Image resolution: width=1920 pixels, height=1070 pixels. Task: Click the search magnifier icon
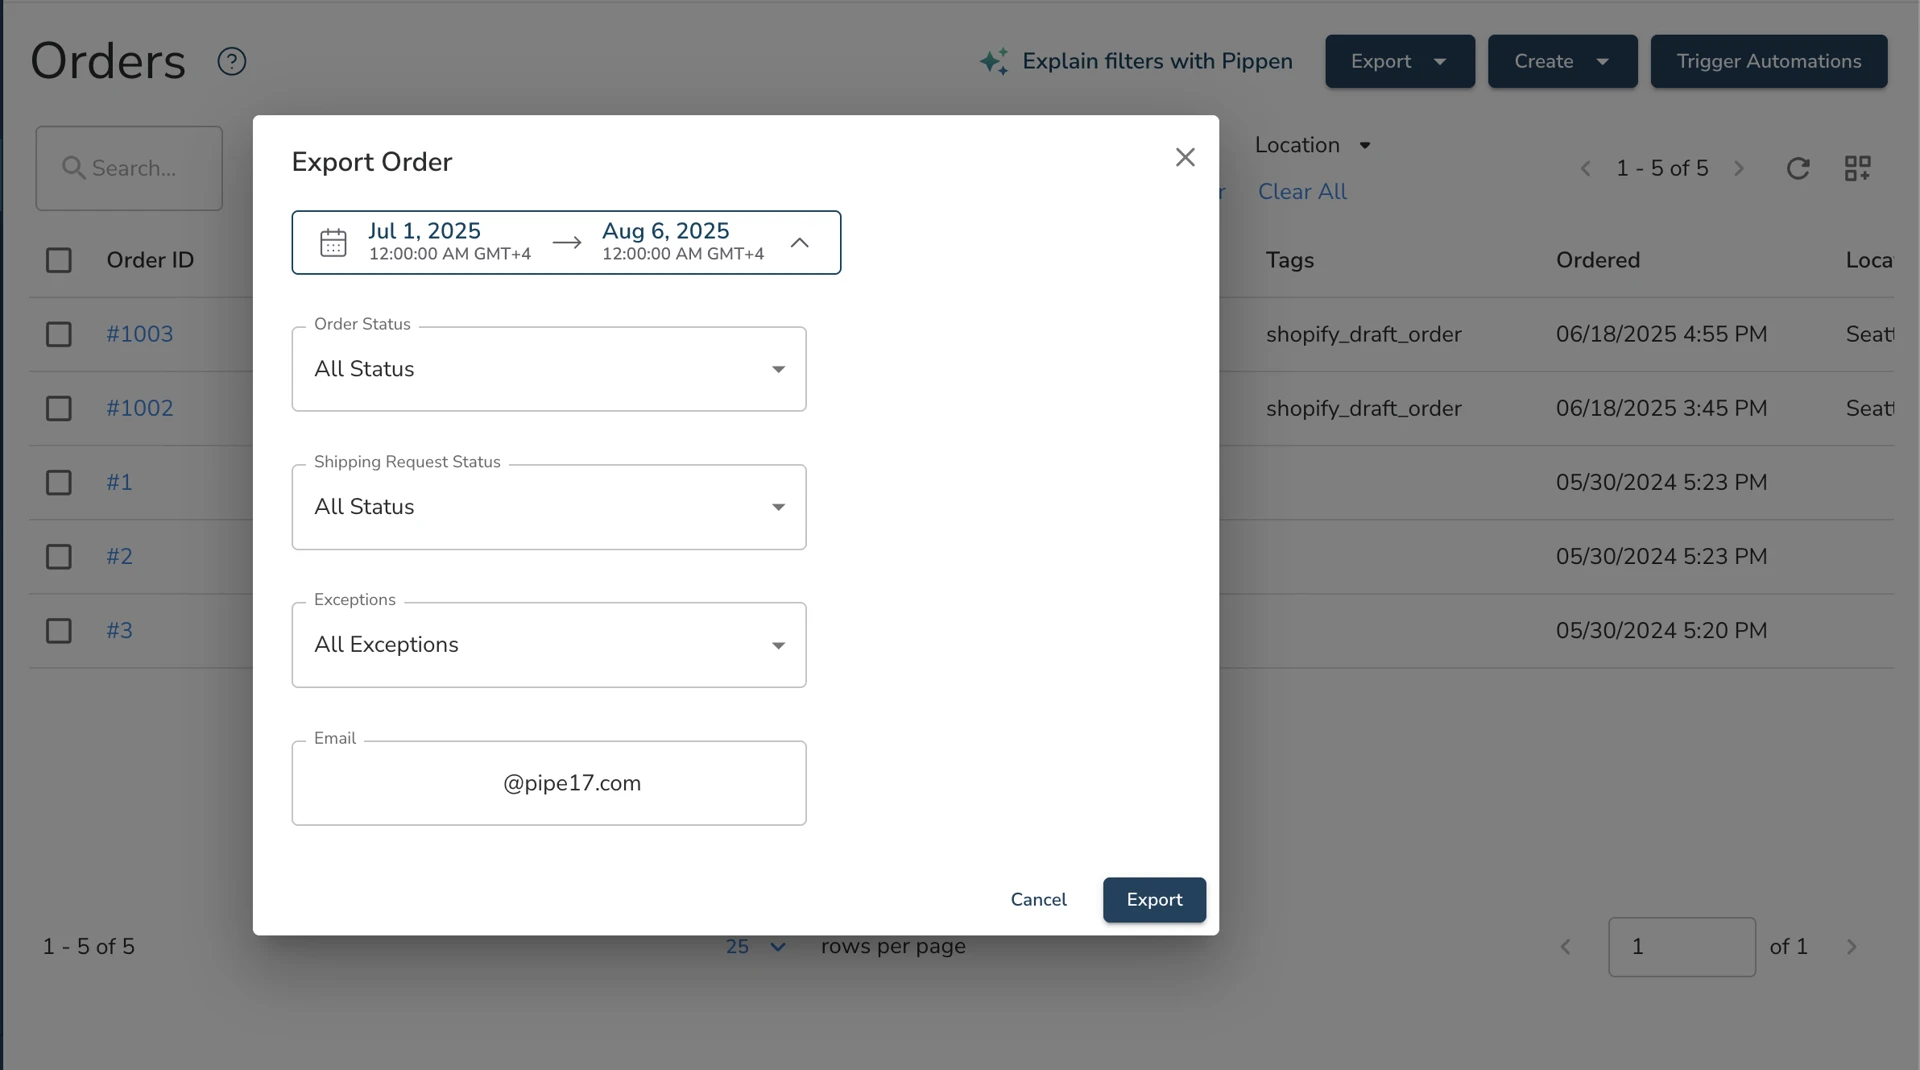tap(73, 168)
